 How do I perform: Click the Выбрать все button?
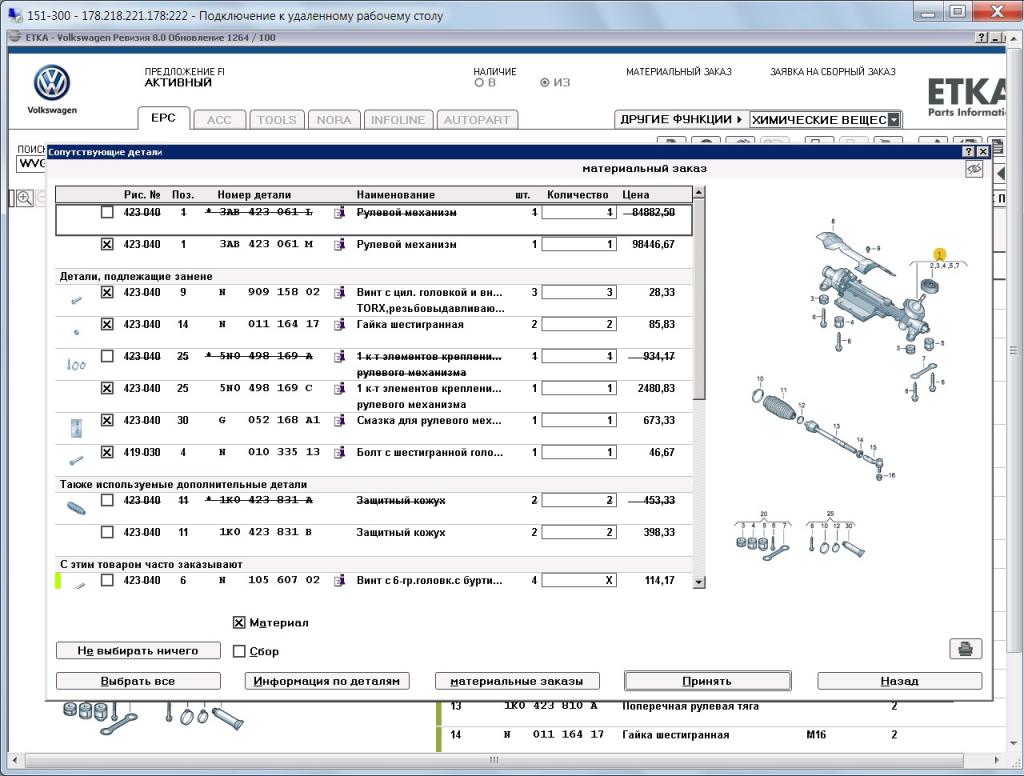138,681
